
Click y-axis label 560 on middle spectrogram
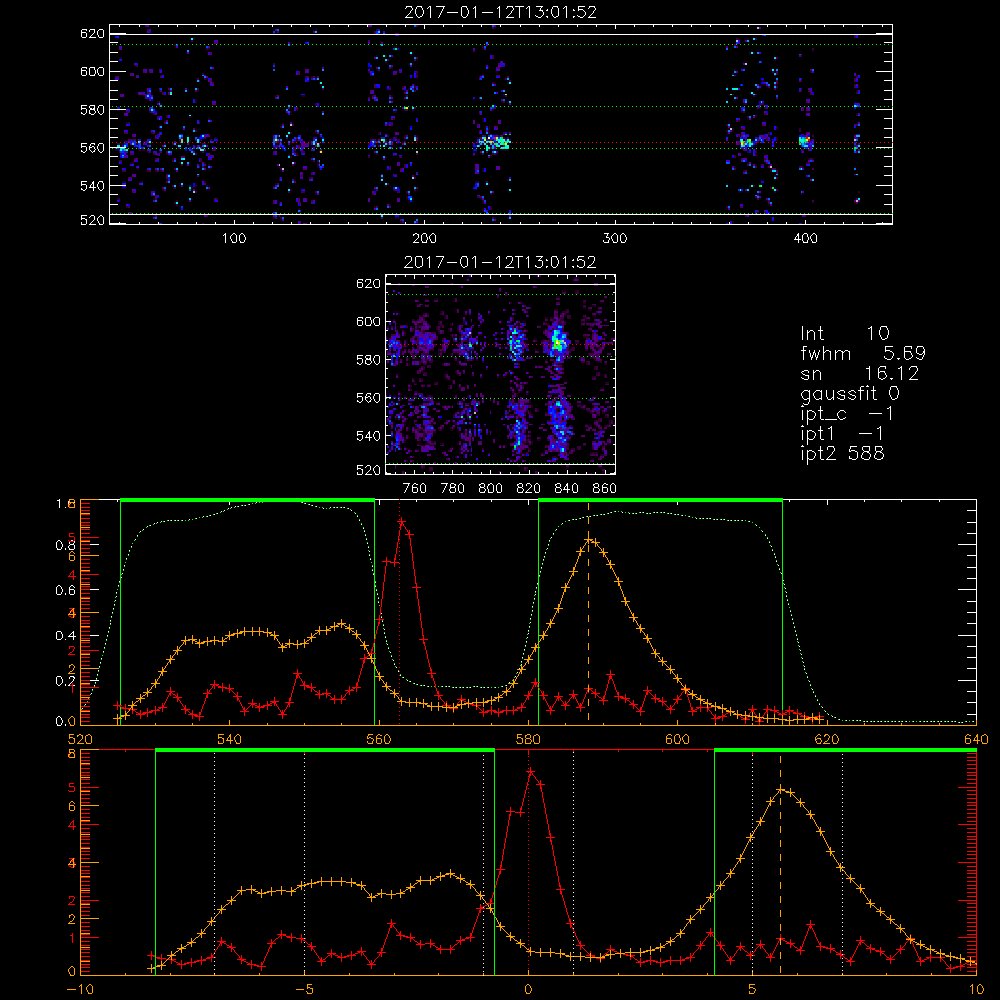point(368,398)
